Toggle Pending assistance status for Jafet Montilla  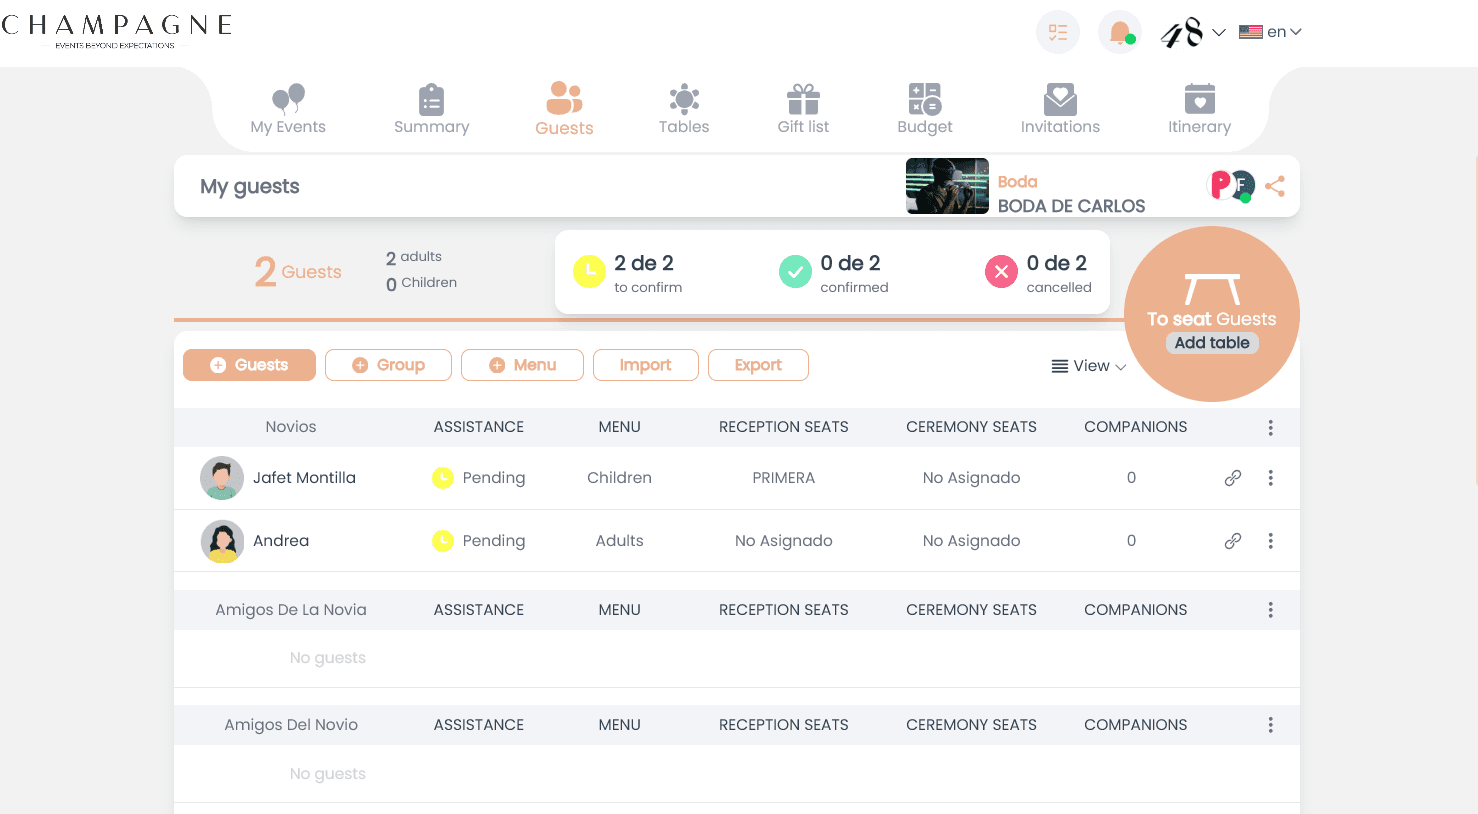[x=443, y=478]
